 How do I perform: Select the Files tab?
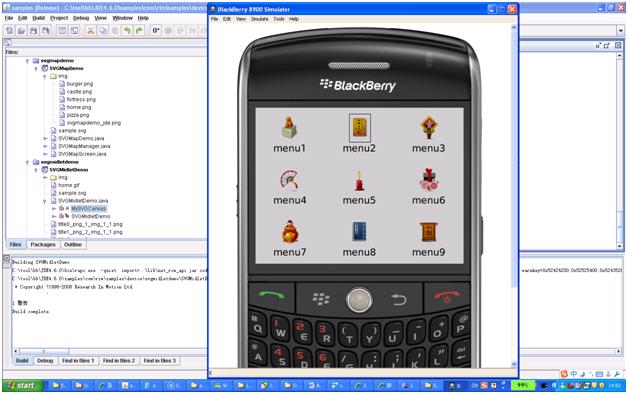point(15,244)
